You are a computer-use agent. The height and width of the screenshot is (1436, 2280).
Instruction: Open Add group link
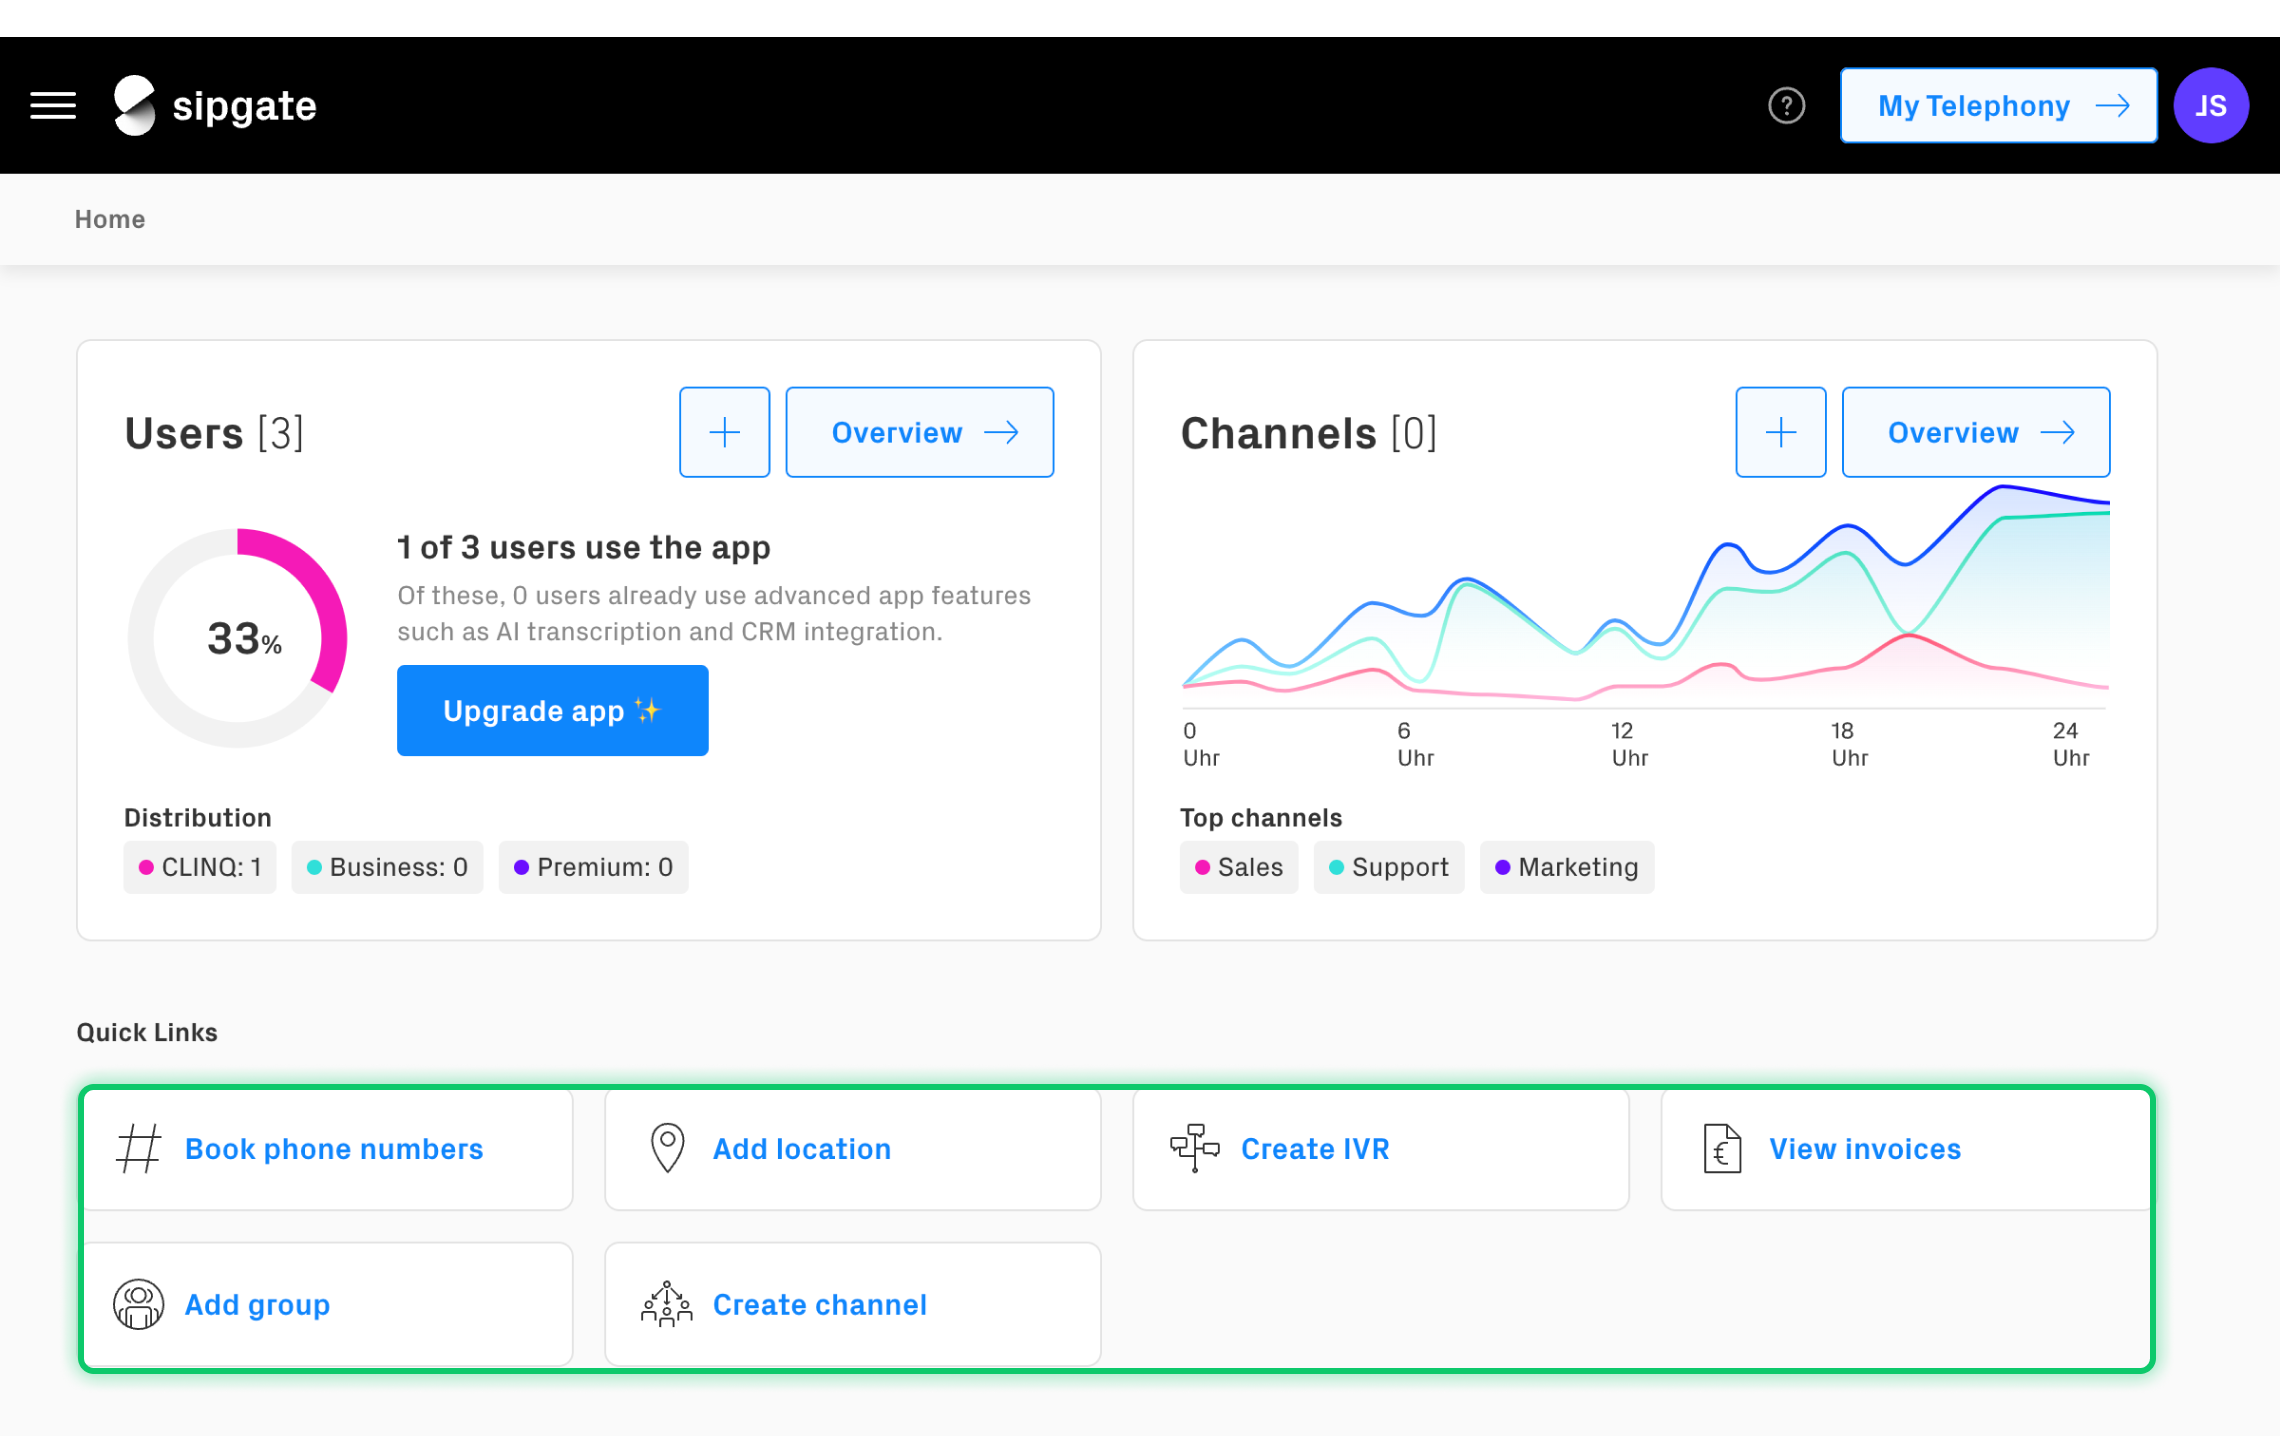(x=257, y=1304)
